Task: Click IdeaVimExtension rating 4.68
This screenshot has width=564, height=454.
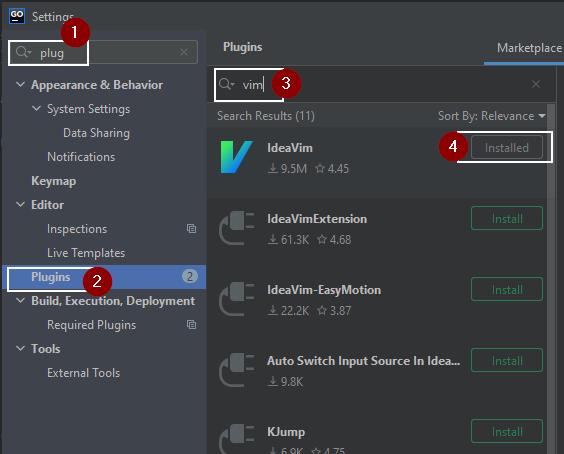Action: click(334, 240)
